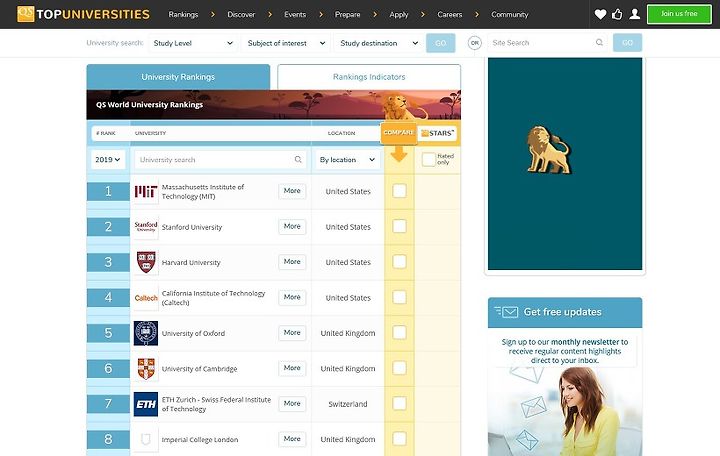Screen dimensions: 720x456
Task: Tick compare checkbox for ETH Zurich
Action: [x=399, y=404]
